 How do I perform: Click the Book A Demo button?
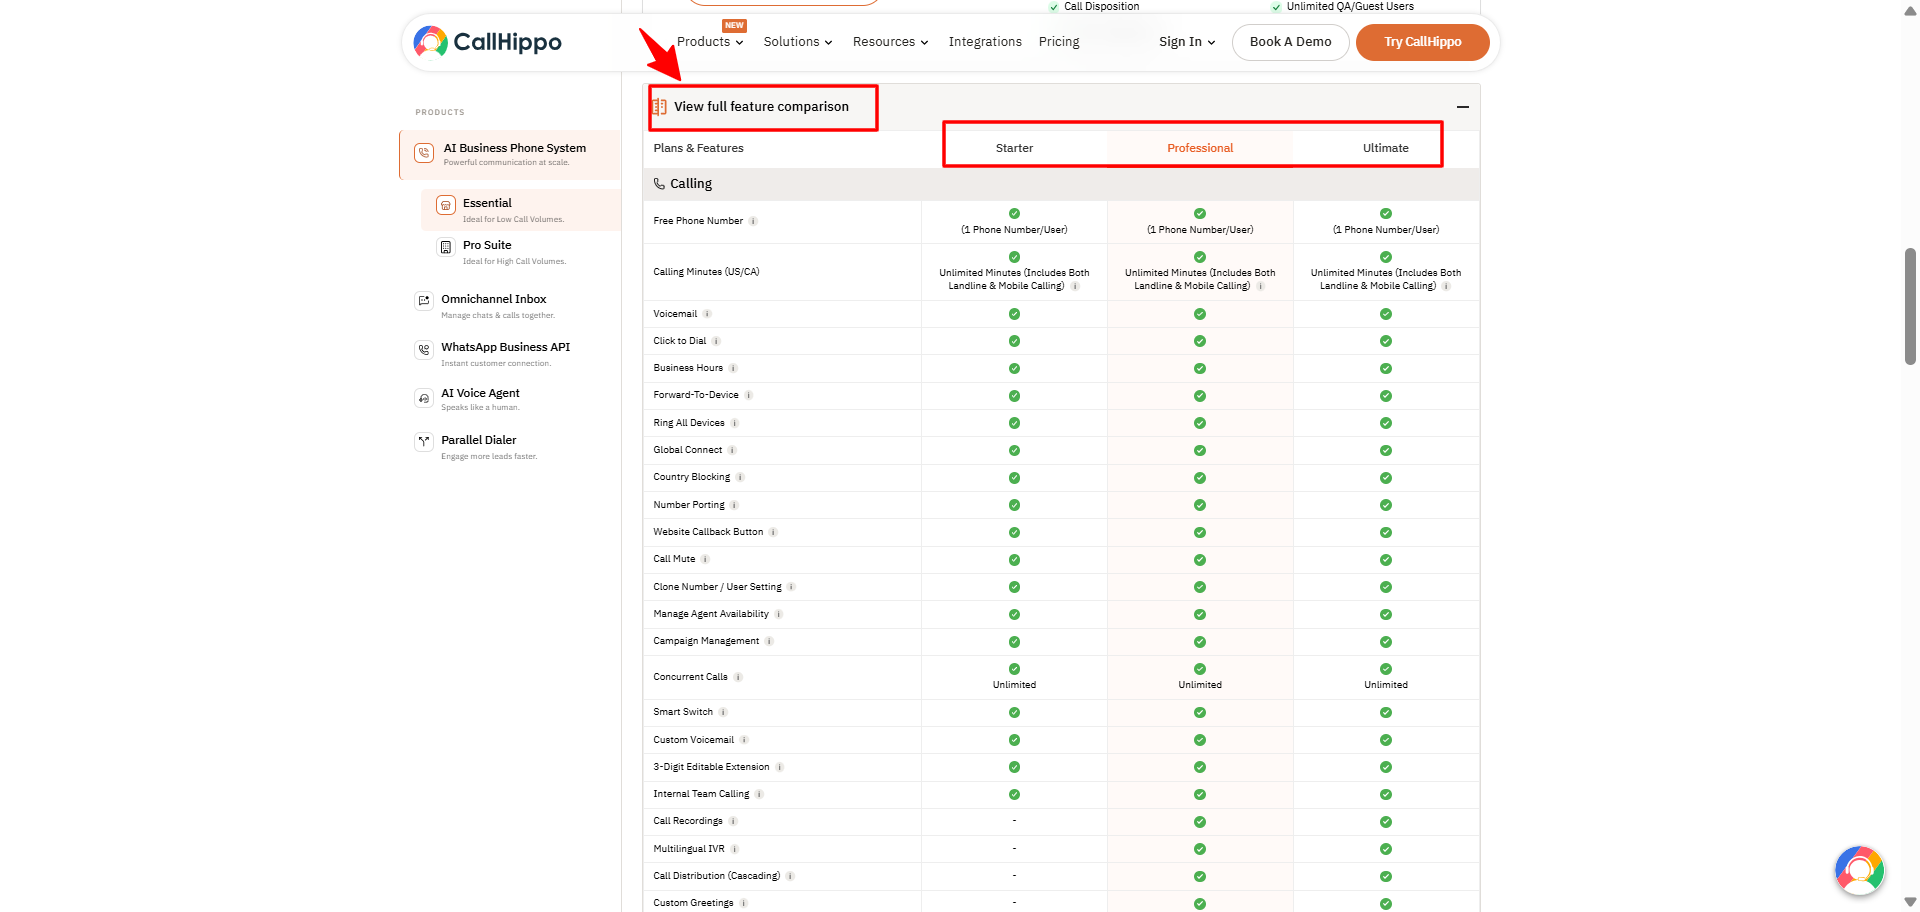click(x=1290, y=42)
